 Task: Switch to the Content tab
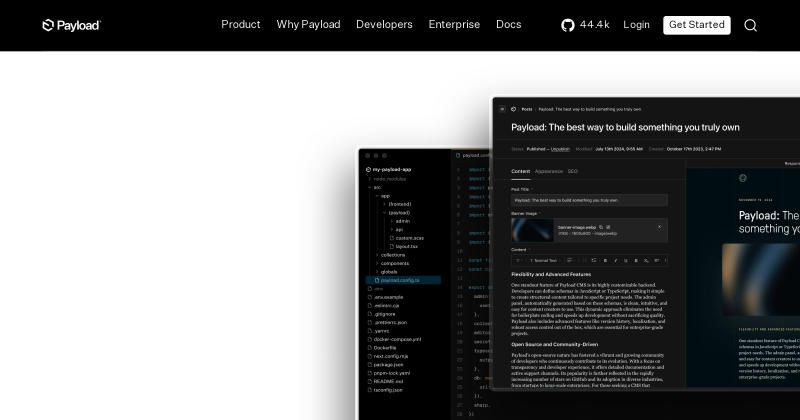(x=520, y=171)
